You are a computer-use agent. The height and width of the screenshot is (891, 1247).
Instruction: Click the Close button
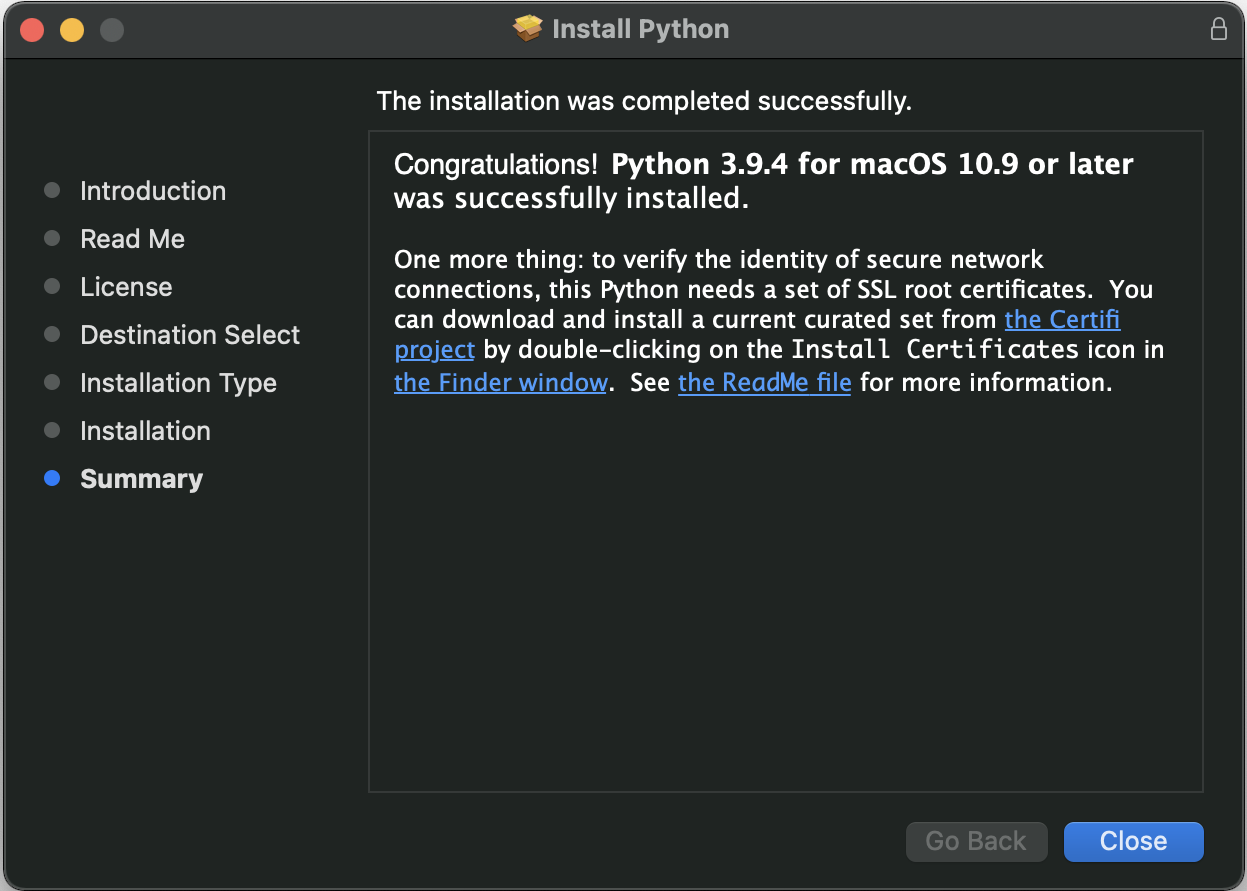tap(1133, 841)
